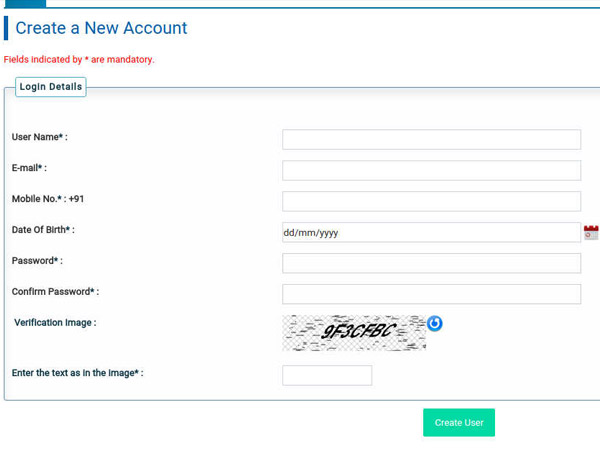
Task: Submit form with Create User button
Action: click(x=459, y=422)
